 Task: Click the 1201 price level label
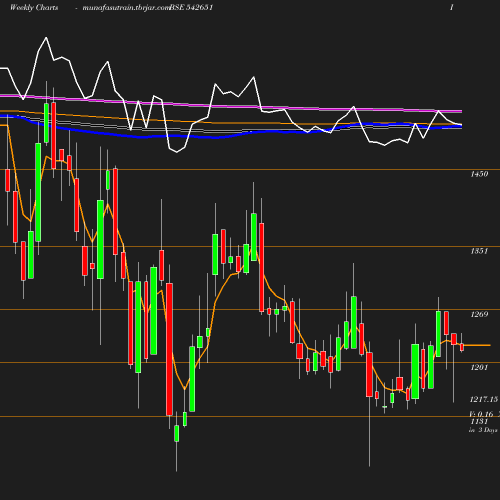479,367
